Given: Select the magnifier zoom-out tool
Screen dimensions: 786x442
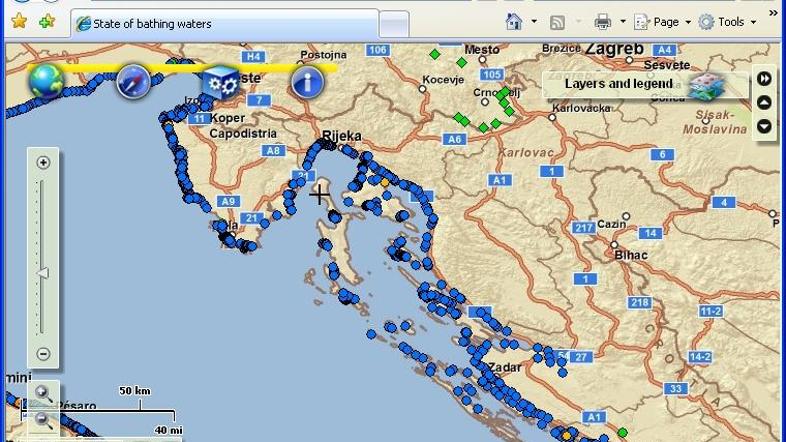Looking at the screenshot, I should (44, 420).
